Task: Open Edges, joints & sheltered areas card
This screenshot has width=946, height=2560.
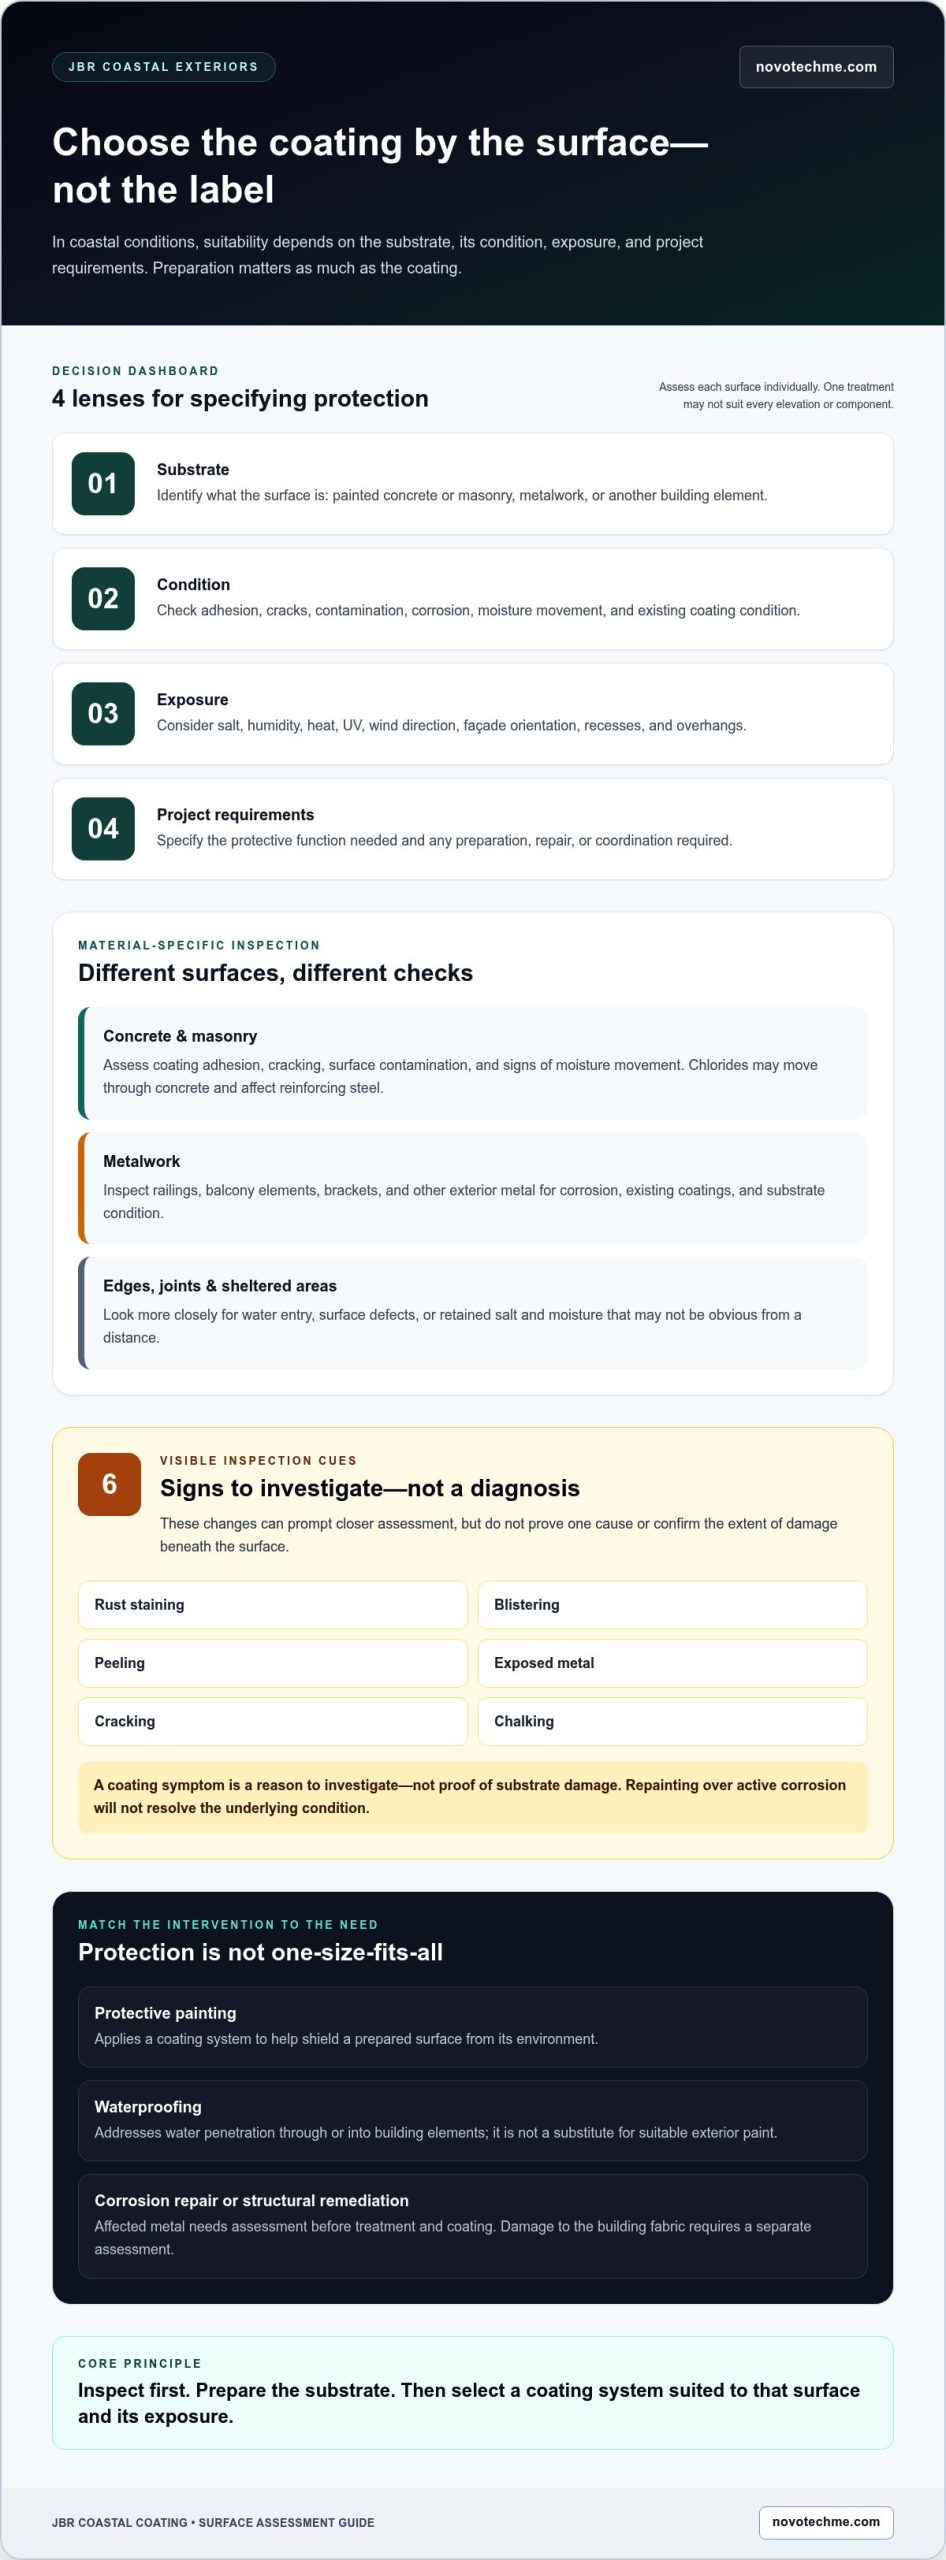Action: pyautogui.click(x=473, y=1313)
